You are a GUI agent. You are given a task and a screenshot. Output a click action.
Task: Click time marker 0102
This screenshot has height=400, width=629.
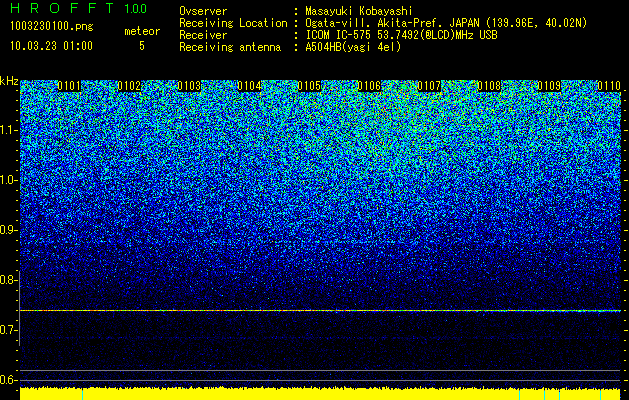tap(129, 86)
